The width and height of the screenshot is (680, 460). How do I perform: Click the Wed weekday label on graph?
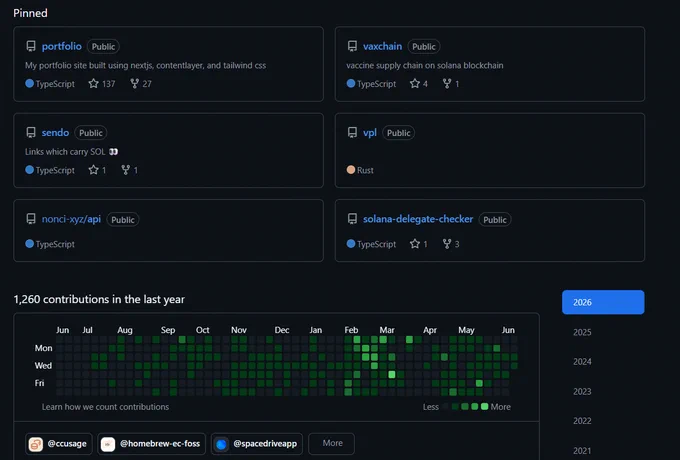click(x=43, y=365)
